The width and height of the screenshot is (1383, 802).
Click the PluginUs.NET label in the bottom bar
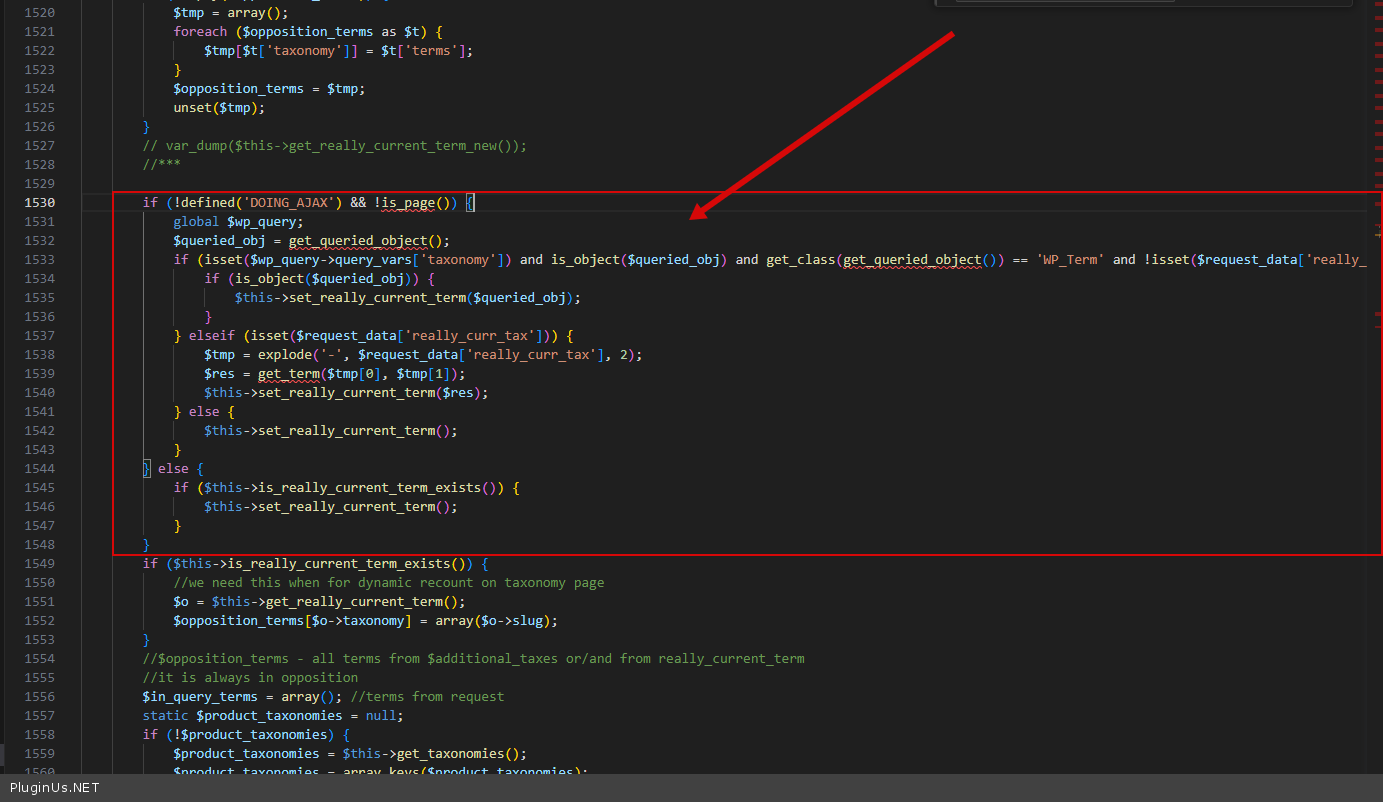[54, 788]
